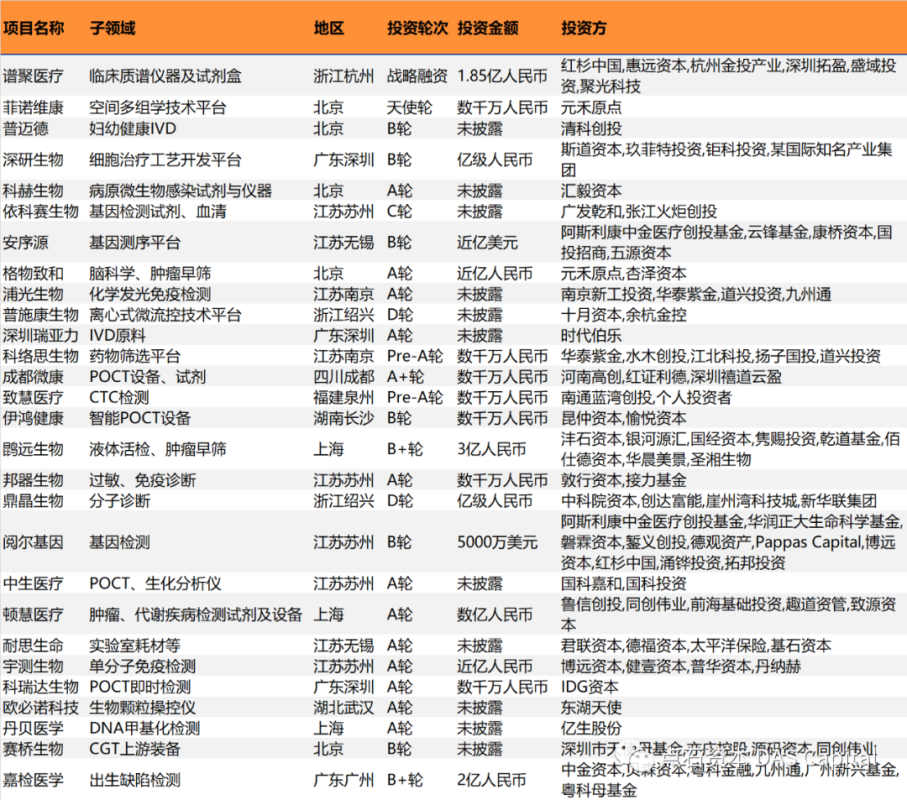This screenshot has height=800, width=907.
Task: Select the 基因测序平台 cell
Action: pos(135,243)
